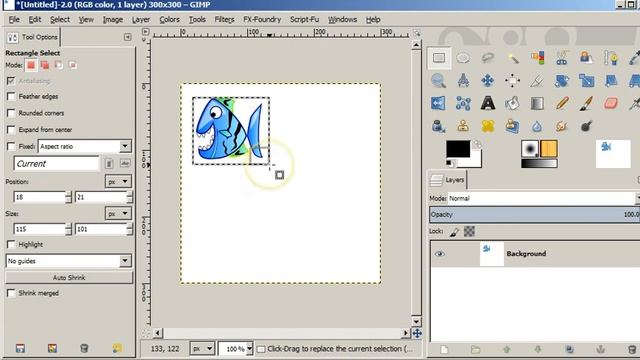Hide the Background layer via eye icon
This screenshot has width=640, height=360.
[x=440, y=254]
